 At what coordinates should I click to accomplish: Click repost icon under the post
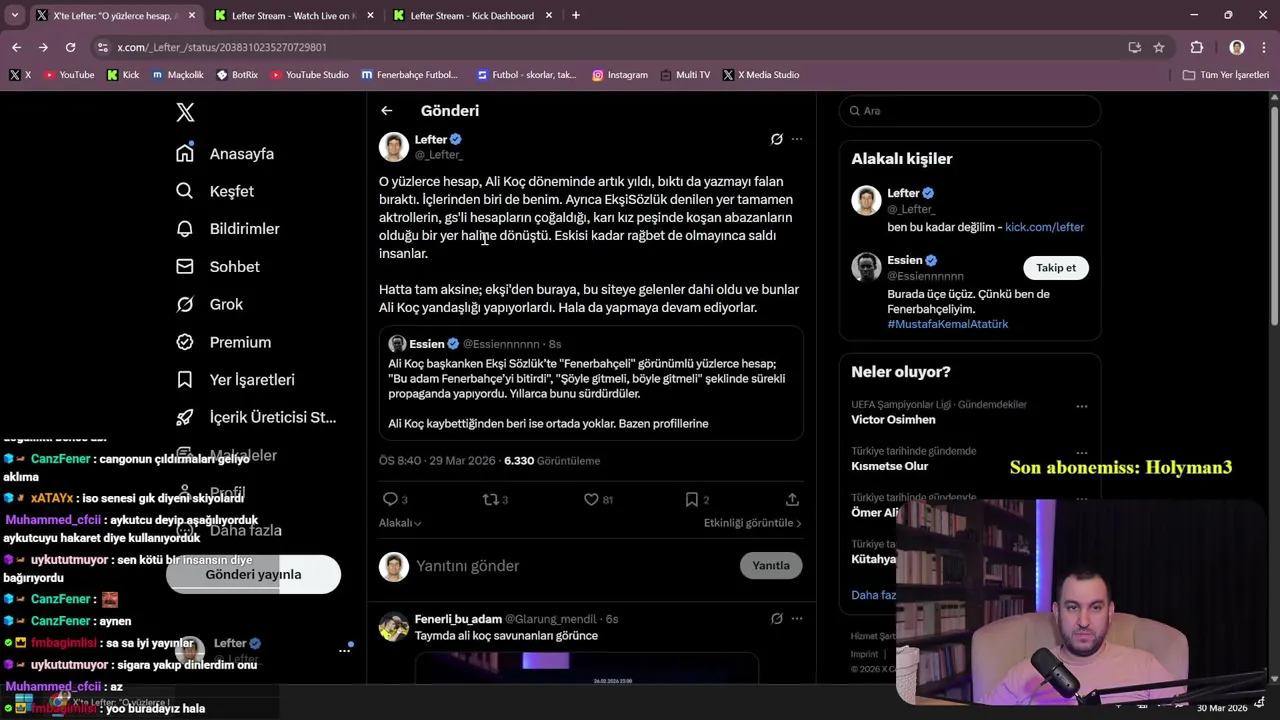[x=490, y=499]
